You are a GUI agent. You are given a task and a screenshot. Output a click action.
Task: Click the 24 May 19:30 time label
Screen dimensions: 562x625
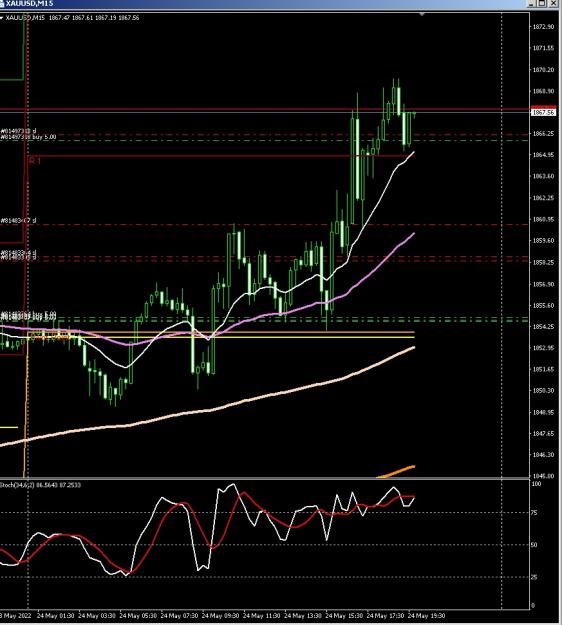[426, 616]
